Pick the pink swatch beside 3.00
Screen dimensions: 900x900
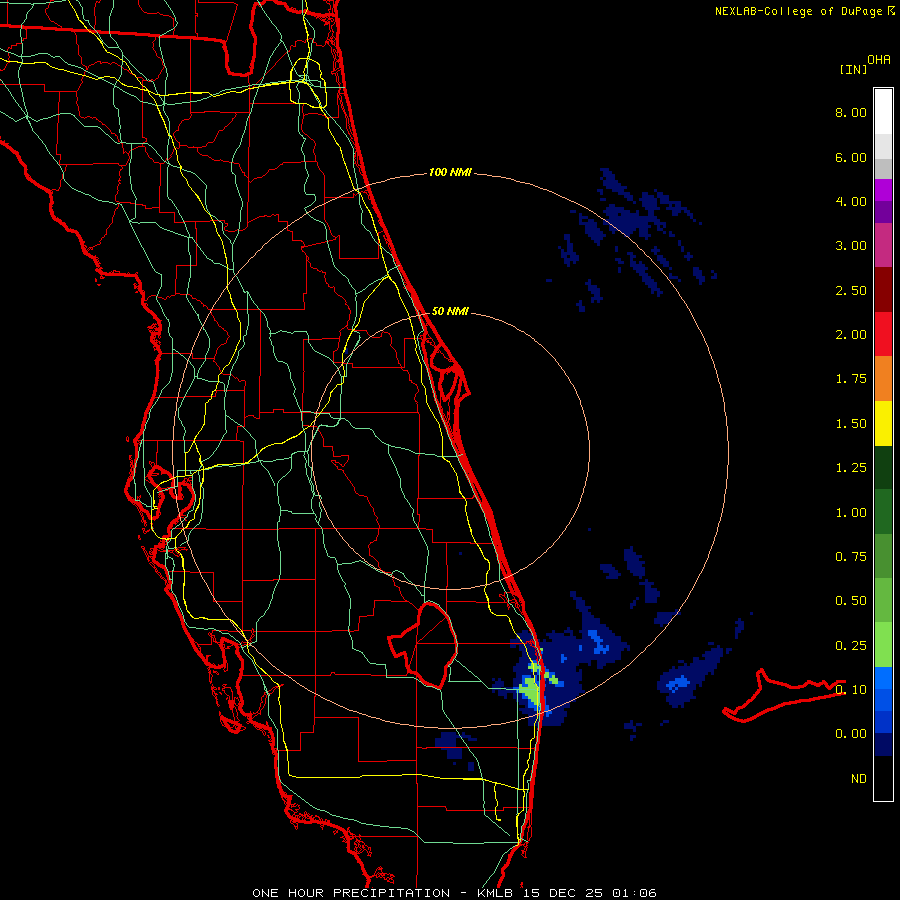pyautogui.click(x=883, y=245)
